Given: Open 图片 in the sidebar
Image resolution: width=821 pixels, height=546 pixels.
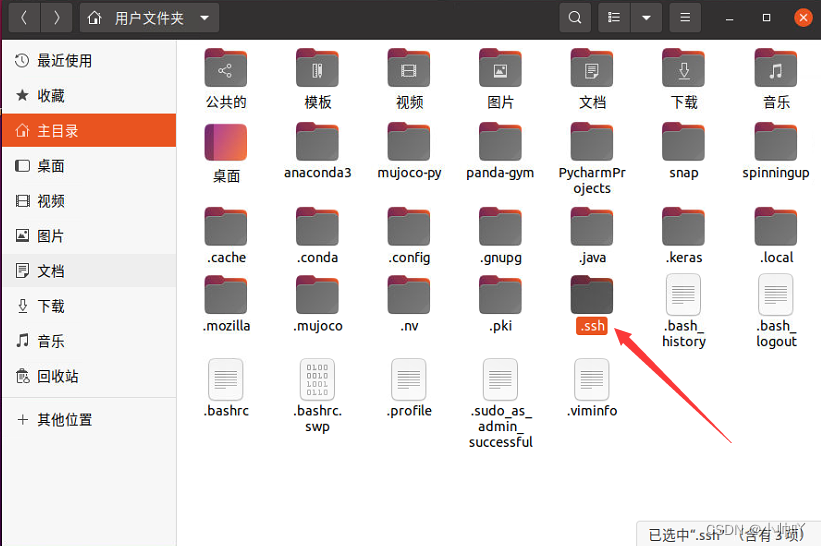Looking at the screenshot, I should pos(89,236).
